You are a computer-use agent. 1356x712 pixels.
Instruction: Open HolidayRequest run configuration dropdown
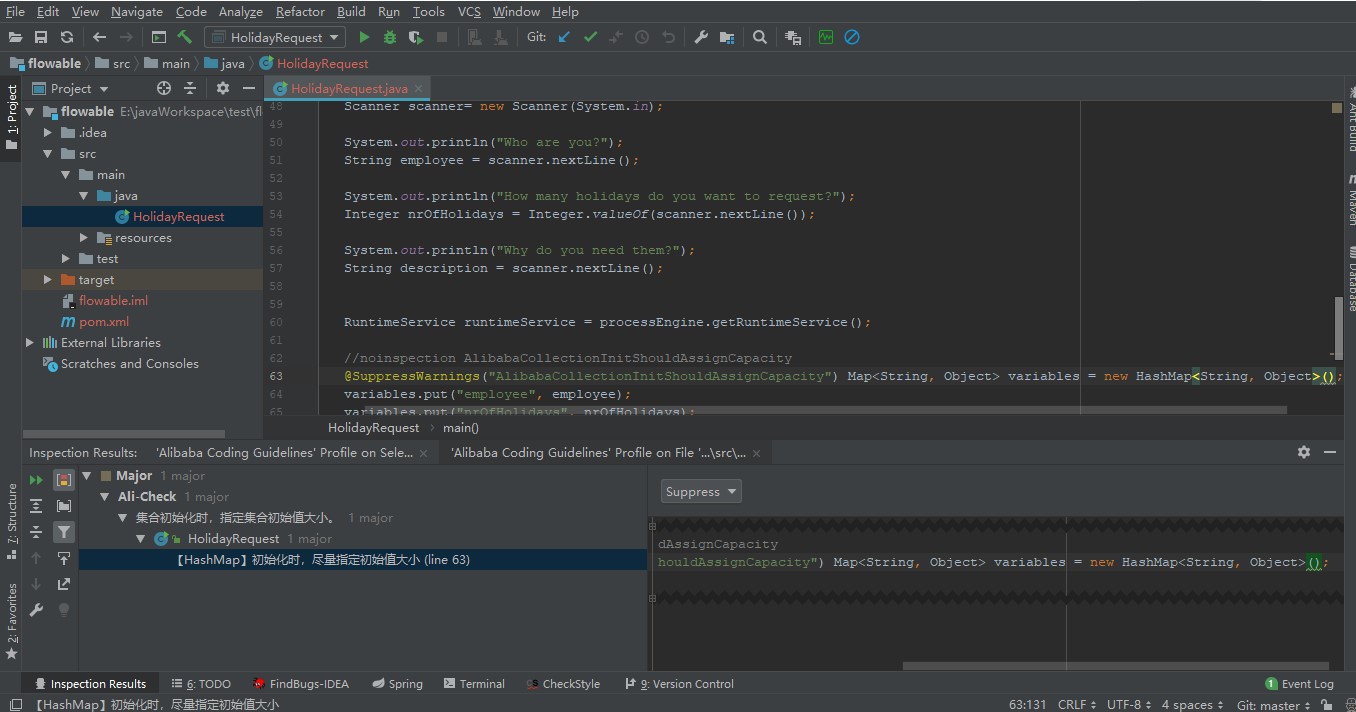pyautogui.click(x=276, y=37)
